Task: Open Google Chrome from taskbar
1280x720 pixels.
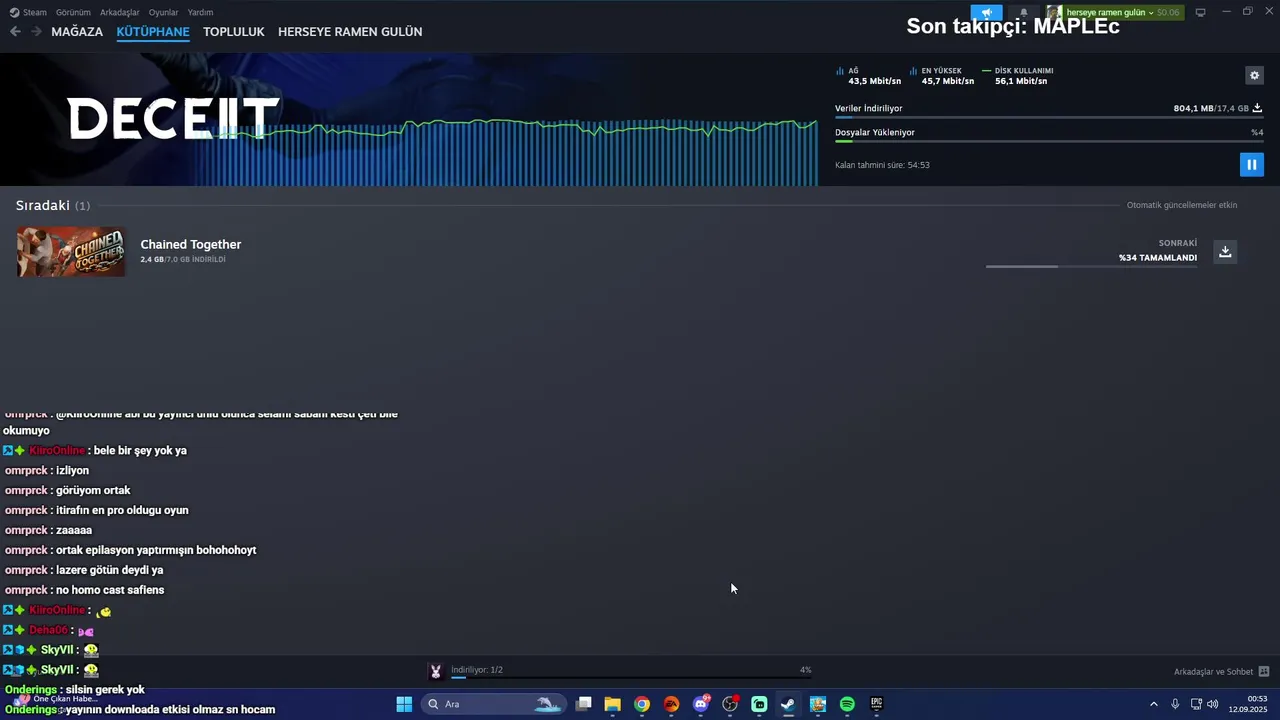Action: coord(642,704)
